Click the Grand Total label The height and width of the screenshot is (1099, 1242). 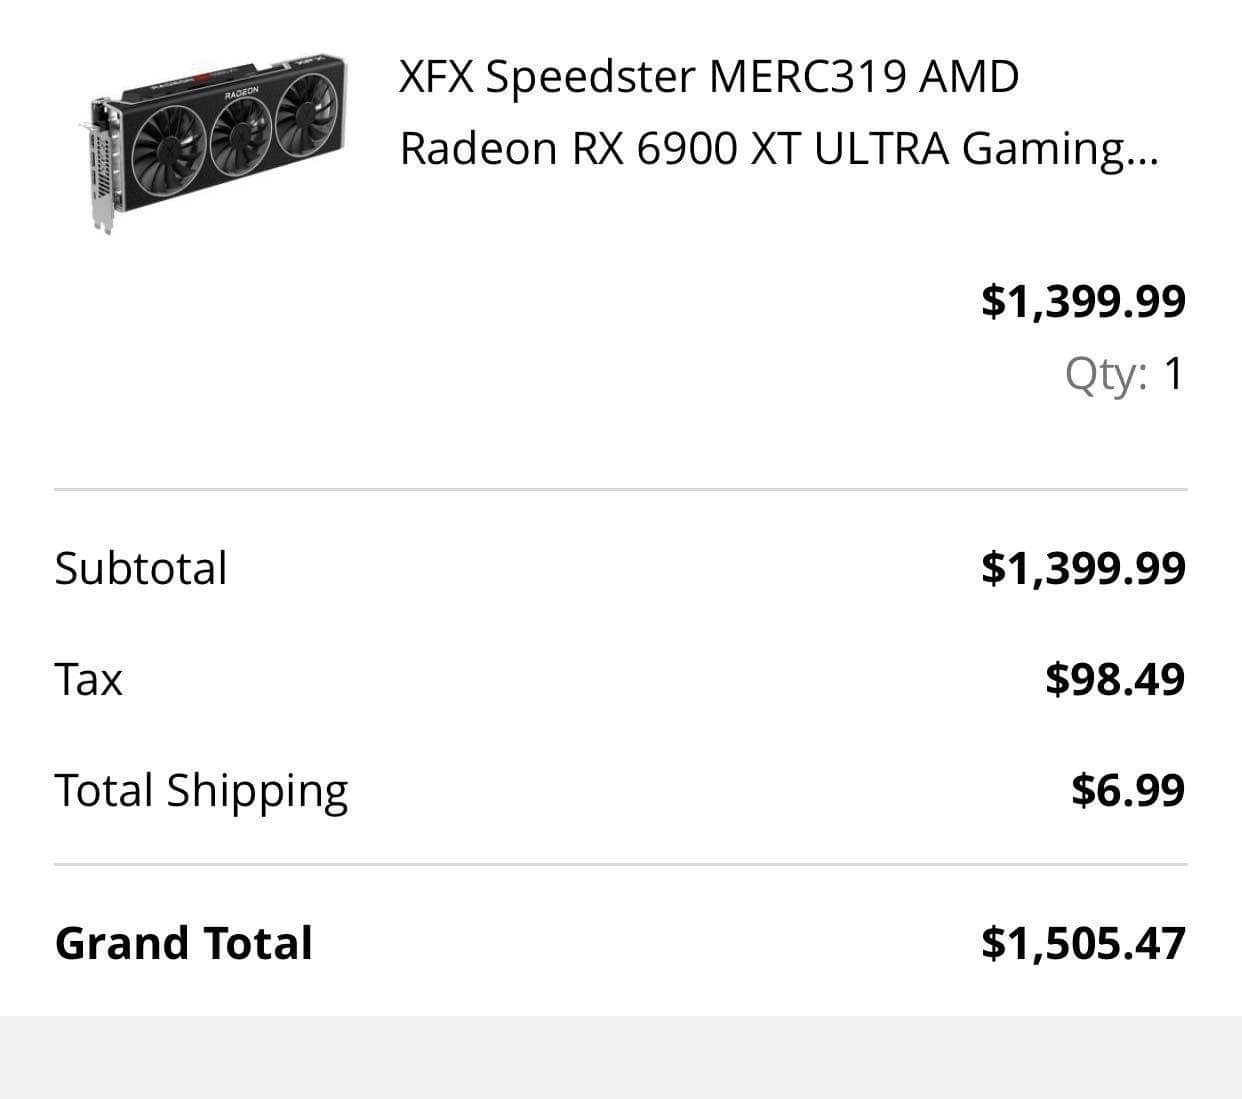(184, 943)
